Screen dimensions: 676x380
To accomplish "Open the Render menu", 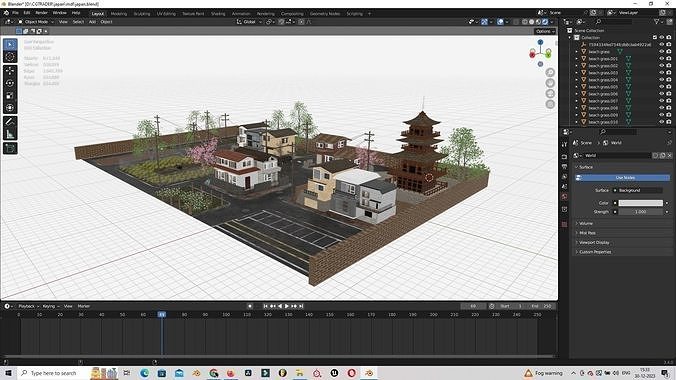I will click(41, 13).
